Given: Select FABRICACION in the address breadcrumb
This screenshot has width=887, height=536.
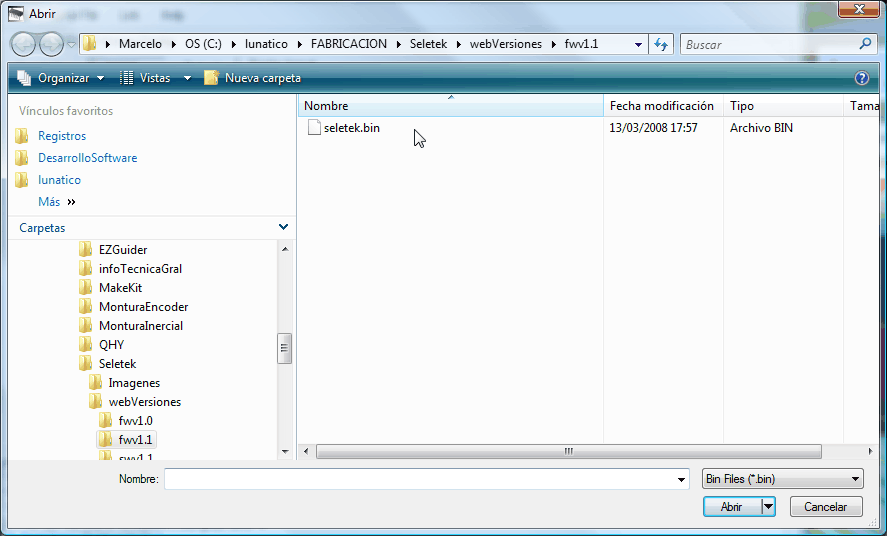Looking at the screenshot, I should click(348, 44).
